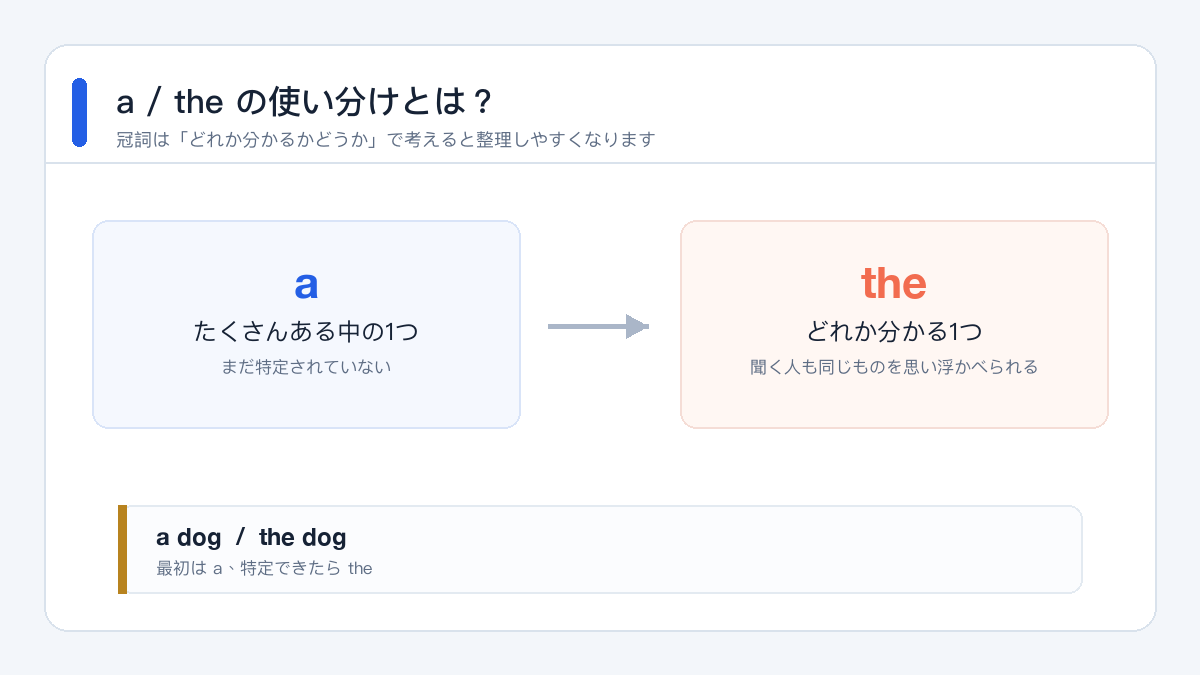Select the text たくさんある中の1つ
Image resolution: width=1200 pixels, height=675 pixels.
[x=306, y=331]
